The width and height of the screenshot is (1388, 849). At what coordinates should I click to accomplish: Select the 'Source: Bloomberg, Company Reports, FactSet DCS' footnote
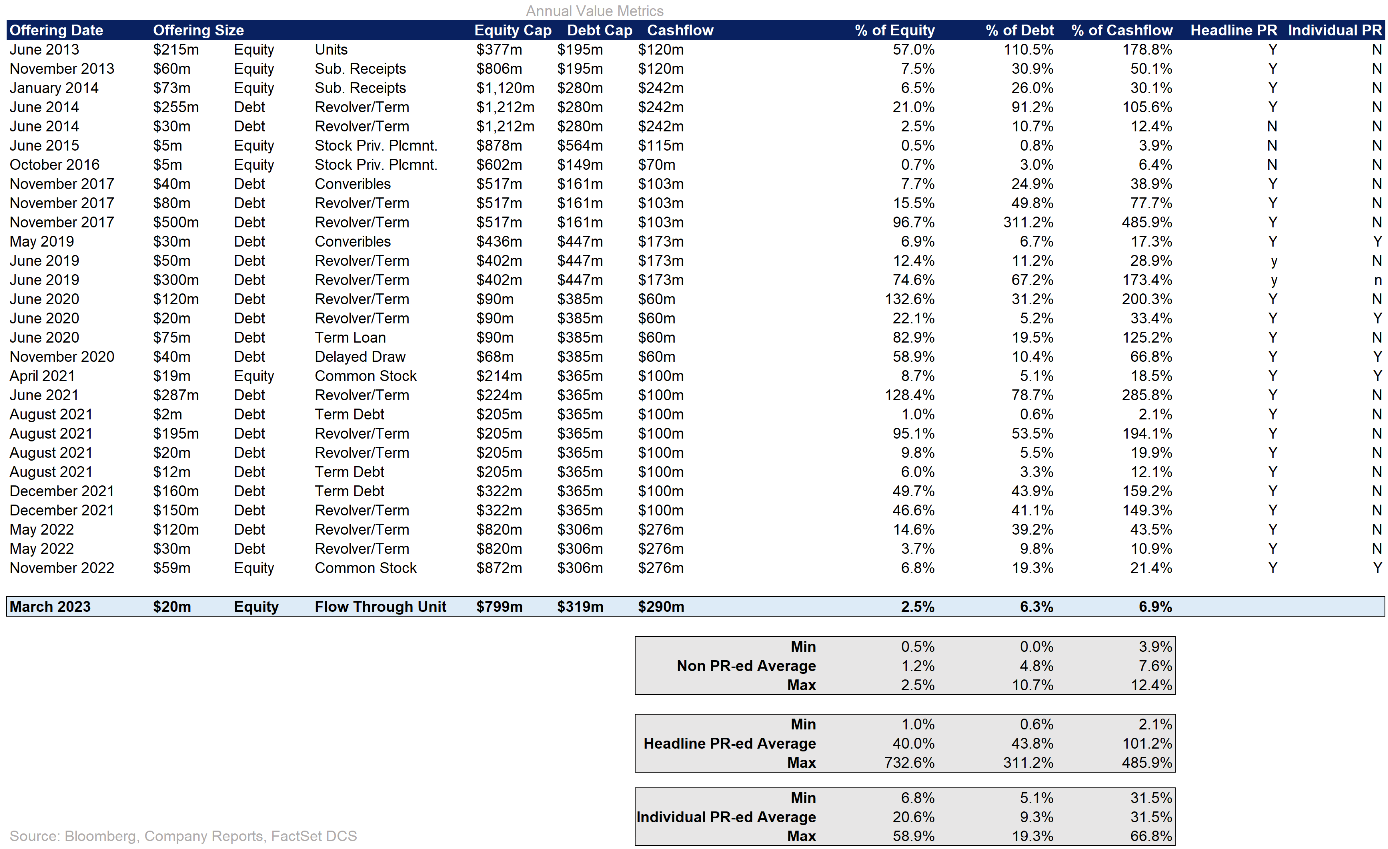[x=183, y=836]
